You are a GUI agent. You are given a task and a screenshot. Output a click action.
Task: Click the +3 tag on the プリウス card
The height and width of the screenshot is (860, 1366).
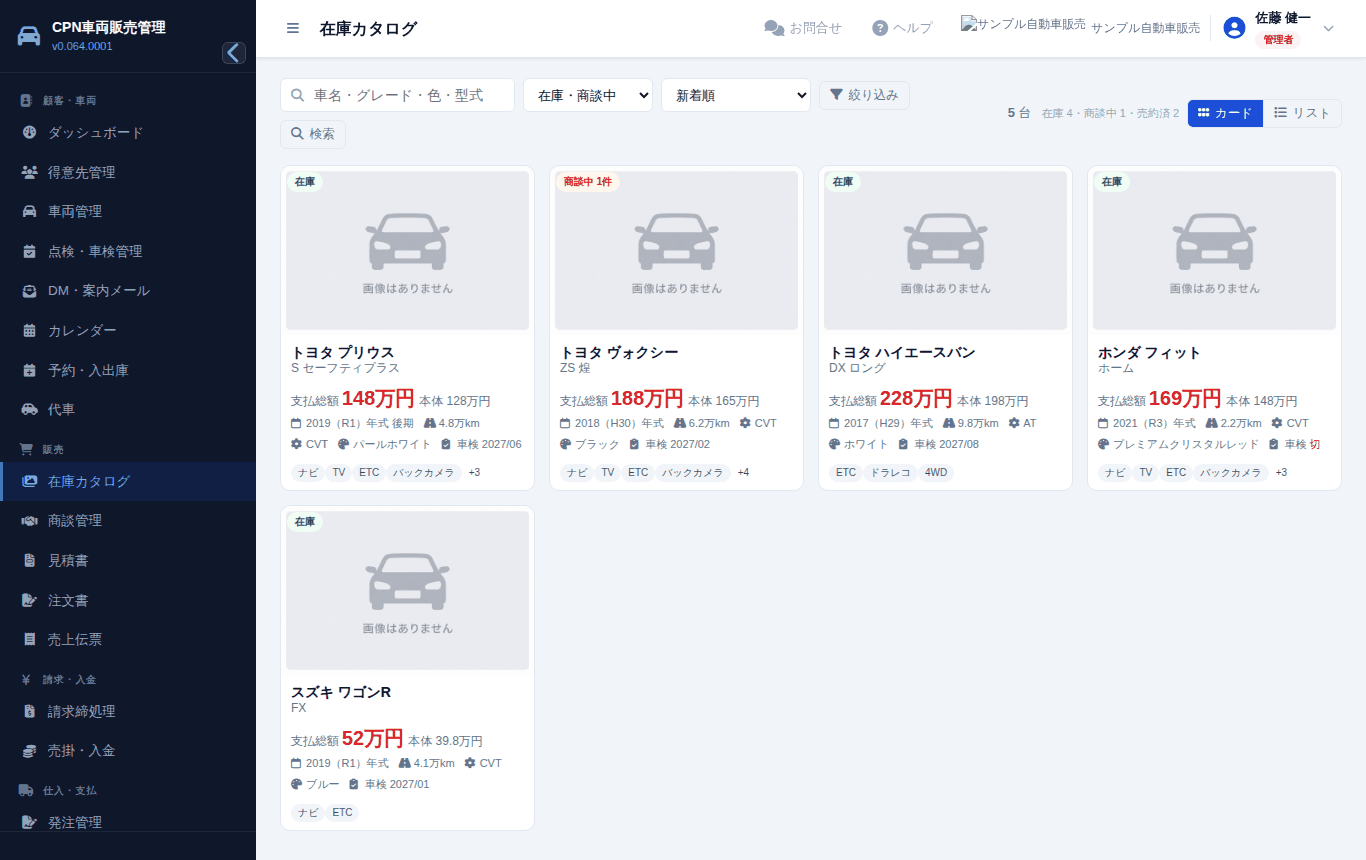click(474, 472)
